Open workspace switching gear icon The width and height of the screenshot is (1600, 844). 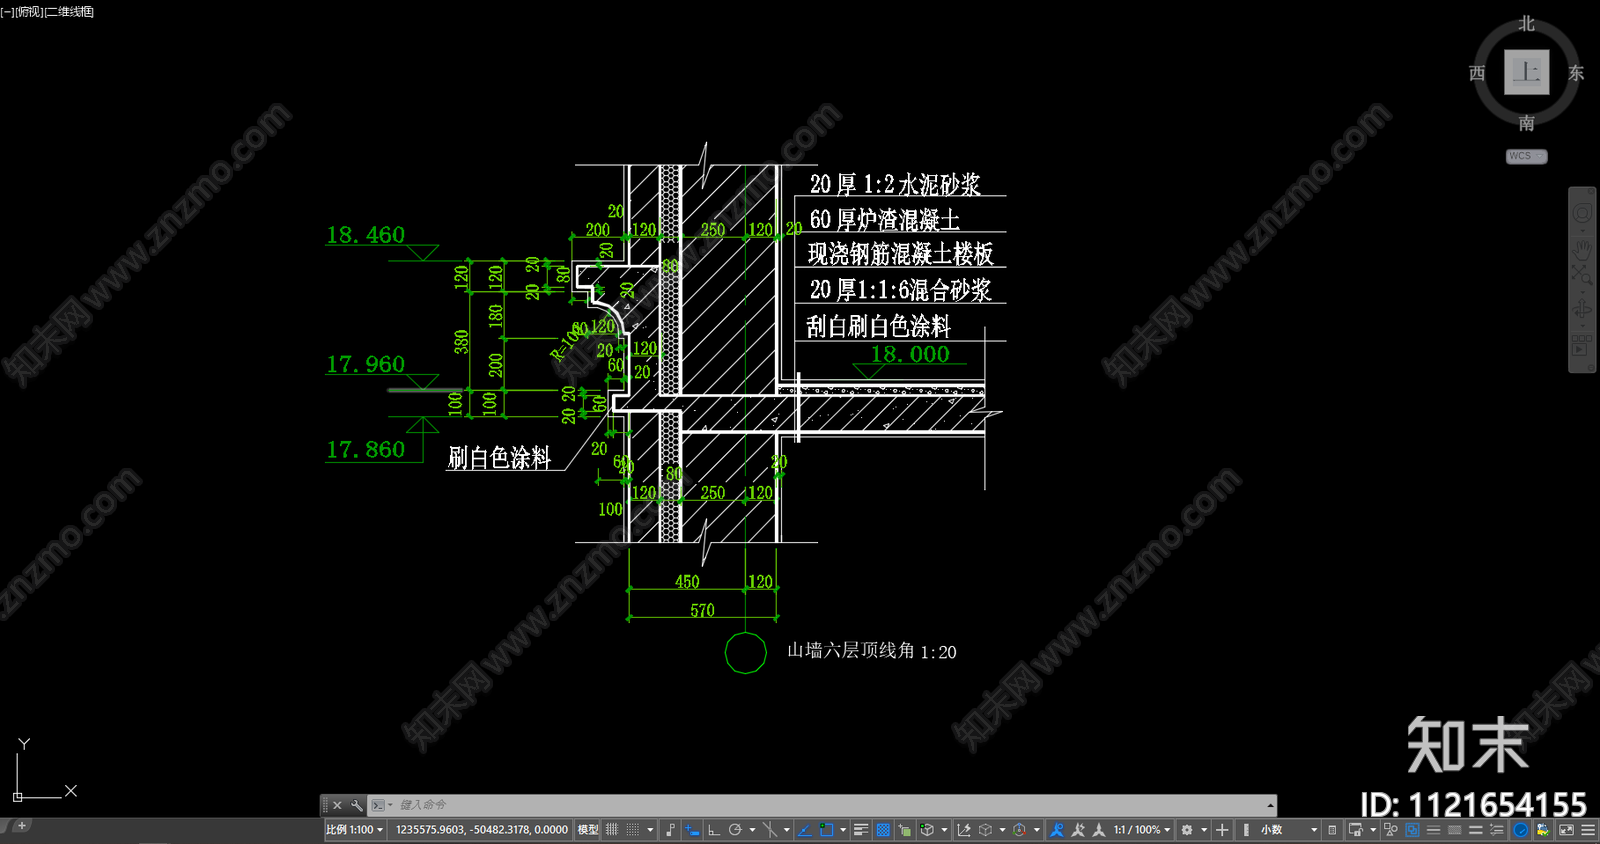(x=1187, y=830)
